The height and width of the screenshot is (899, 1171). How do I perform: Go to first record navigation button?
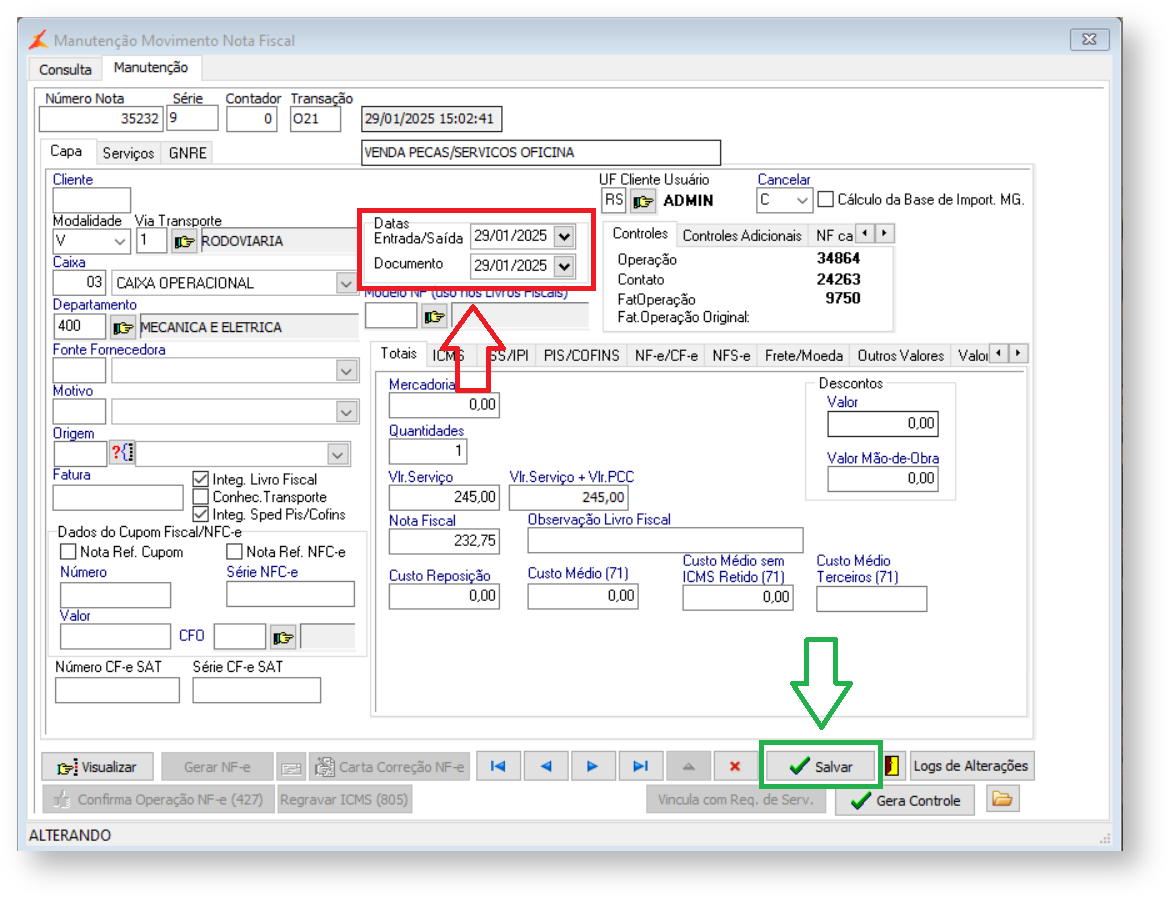(x=498, y=766)
